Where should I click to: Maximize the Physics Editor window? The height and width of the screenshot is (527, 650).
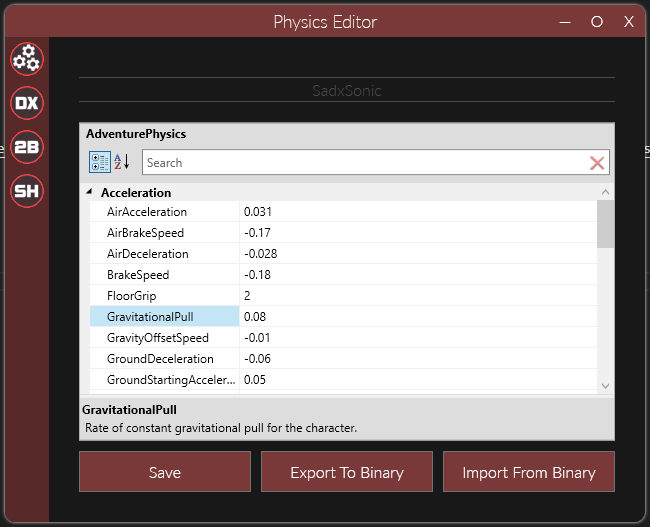point(597,21)
